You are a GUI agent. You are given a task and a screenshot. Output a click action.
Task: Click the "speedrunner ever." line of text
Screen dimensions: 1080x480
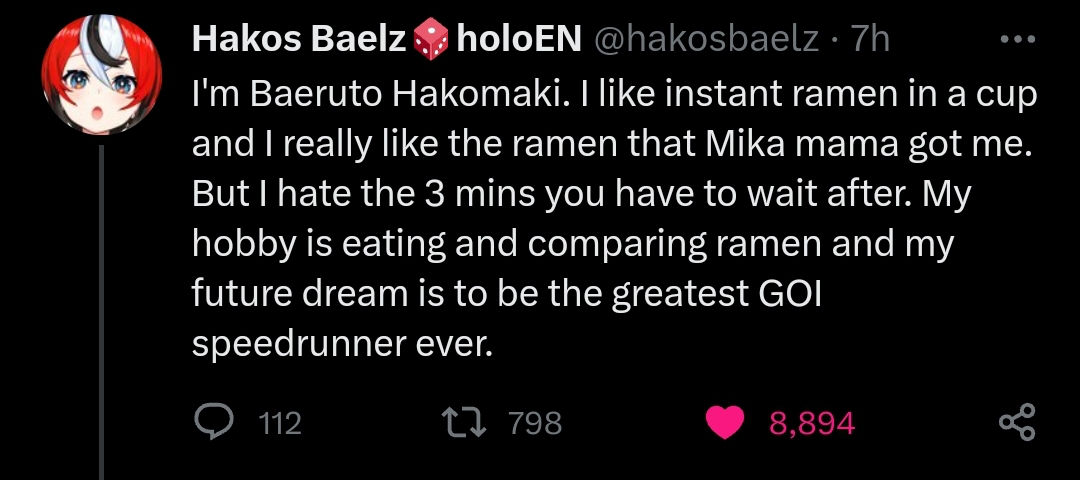pos(343,344)
